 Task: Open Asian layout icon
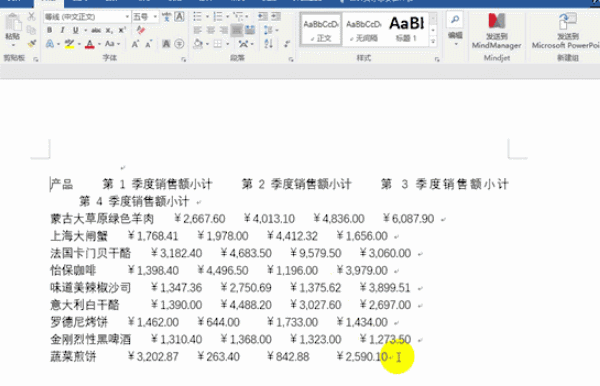coord(243,44)
